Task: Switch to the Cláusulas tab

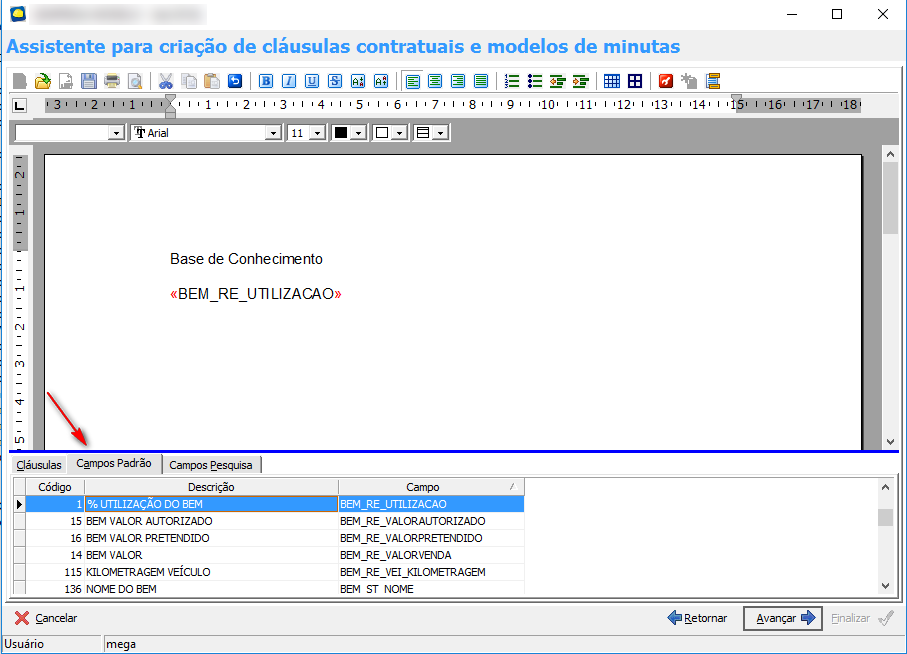Action: tap(39, 465)
